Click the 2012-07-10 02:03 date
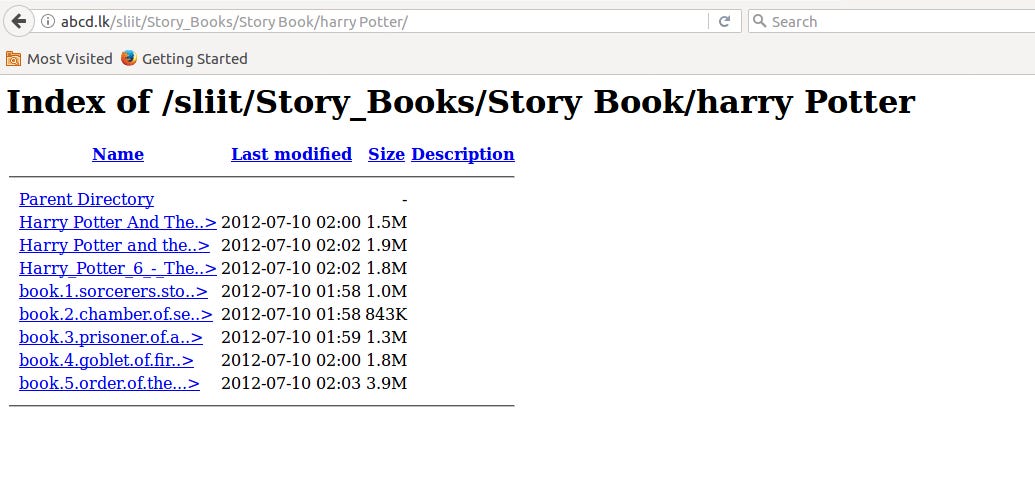Screen dimensions: 1035x501 pos(291,384)
